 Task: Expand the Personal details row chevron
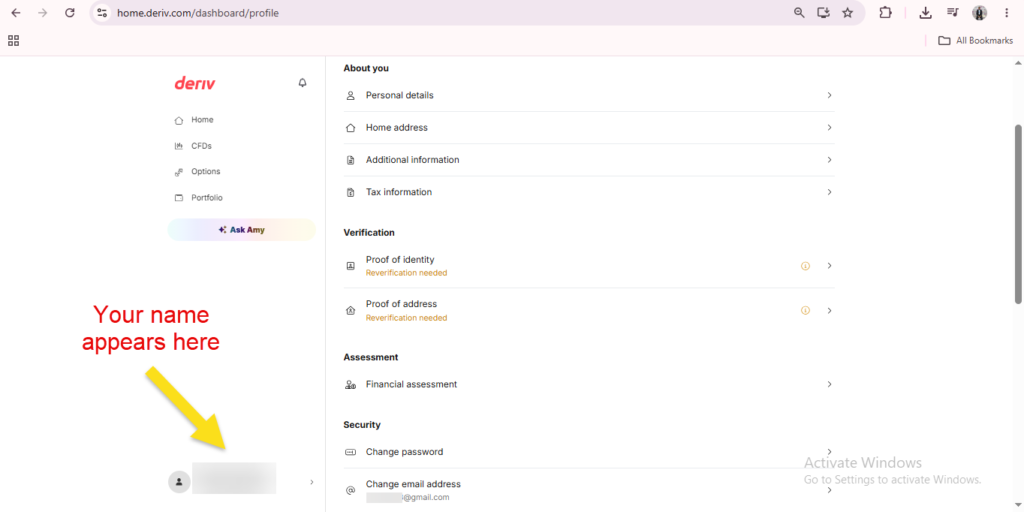click(829, 95)
